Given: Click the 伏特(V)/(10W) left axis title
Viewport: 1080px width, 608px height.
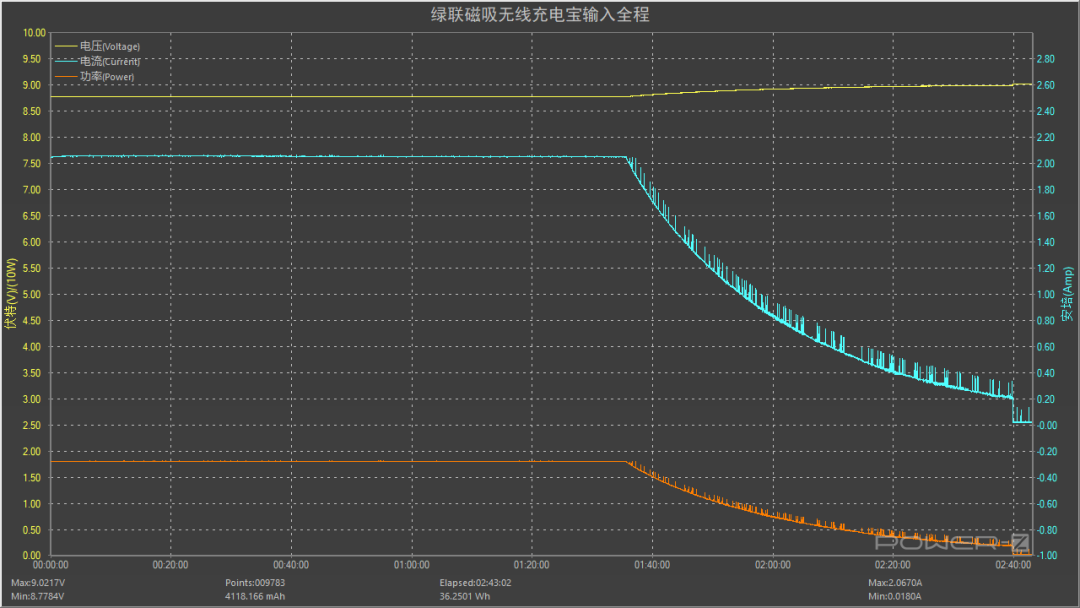Looking at the screenshot, I should click(10, 293).
